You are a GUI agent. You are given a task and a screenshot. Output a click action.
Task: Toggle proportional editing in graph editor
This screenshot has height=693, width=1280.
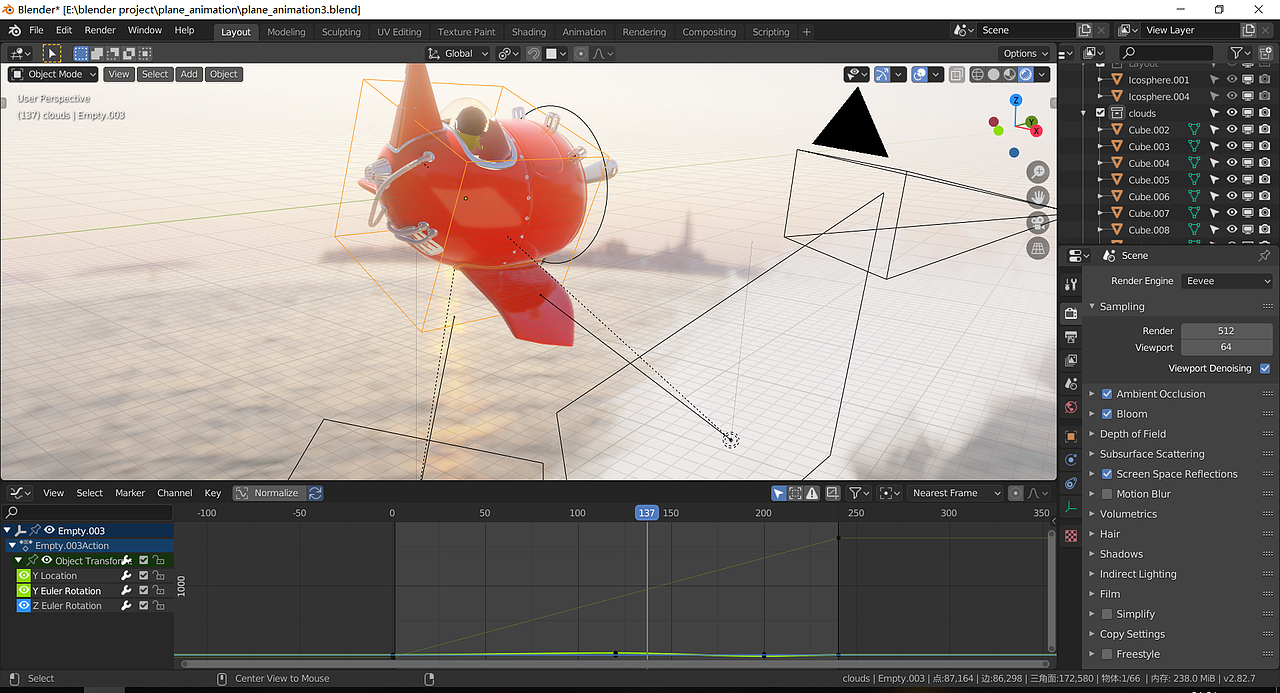(x=1016, y=493)
